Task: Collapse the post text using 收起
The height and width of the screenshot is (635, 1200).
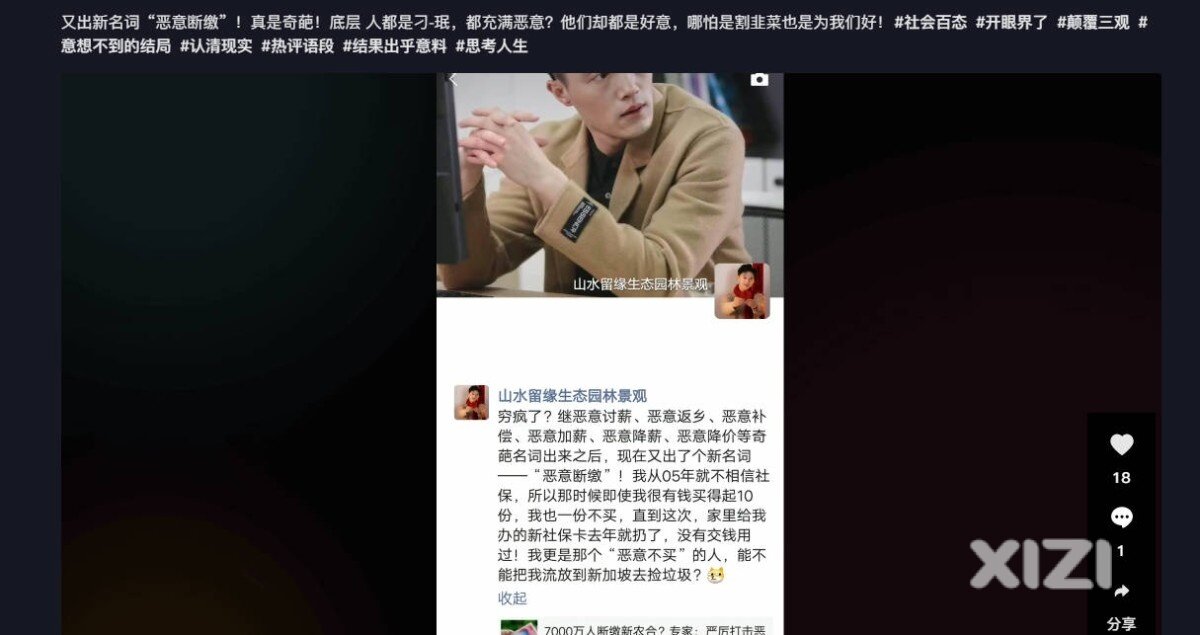Action: [x=512, y=598]
